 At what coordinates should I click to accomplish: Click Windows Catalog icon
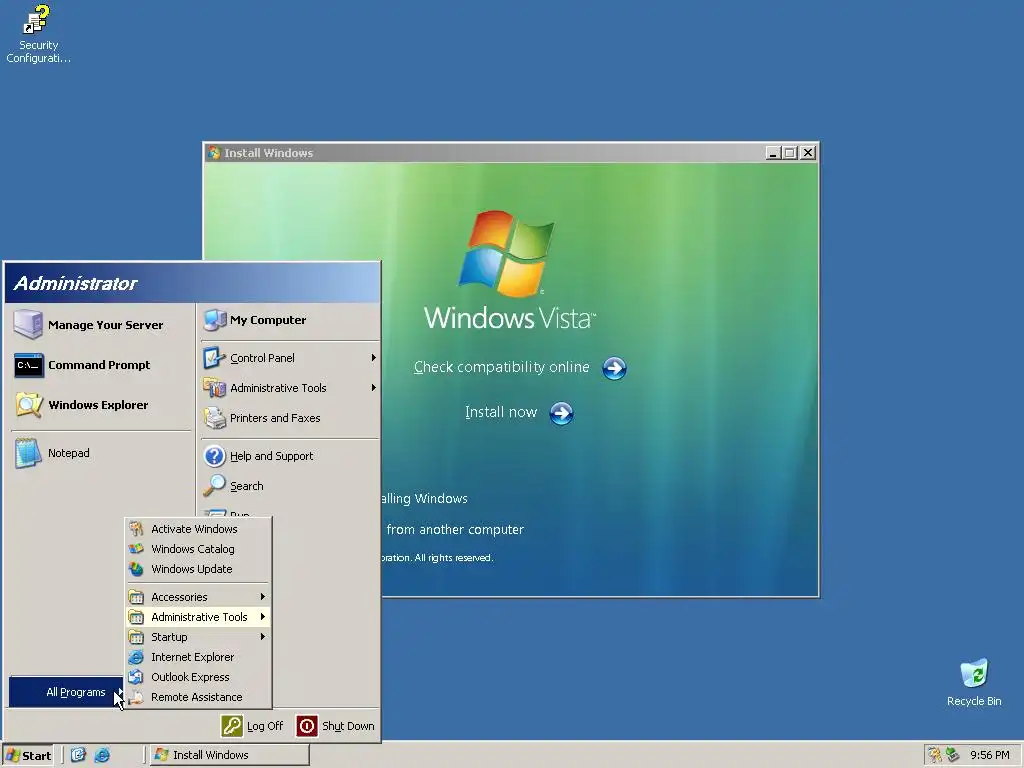pyautogui.click(x=136, y=549)
